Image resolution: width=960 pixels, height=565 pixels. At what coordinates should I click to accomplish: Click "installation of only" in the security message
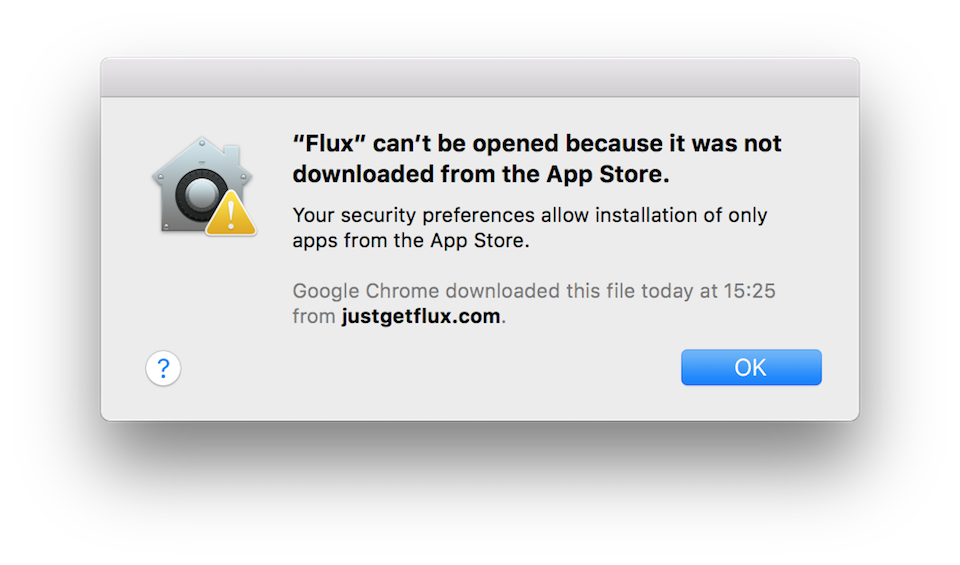pos(681,215)
